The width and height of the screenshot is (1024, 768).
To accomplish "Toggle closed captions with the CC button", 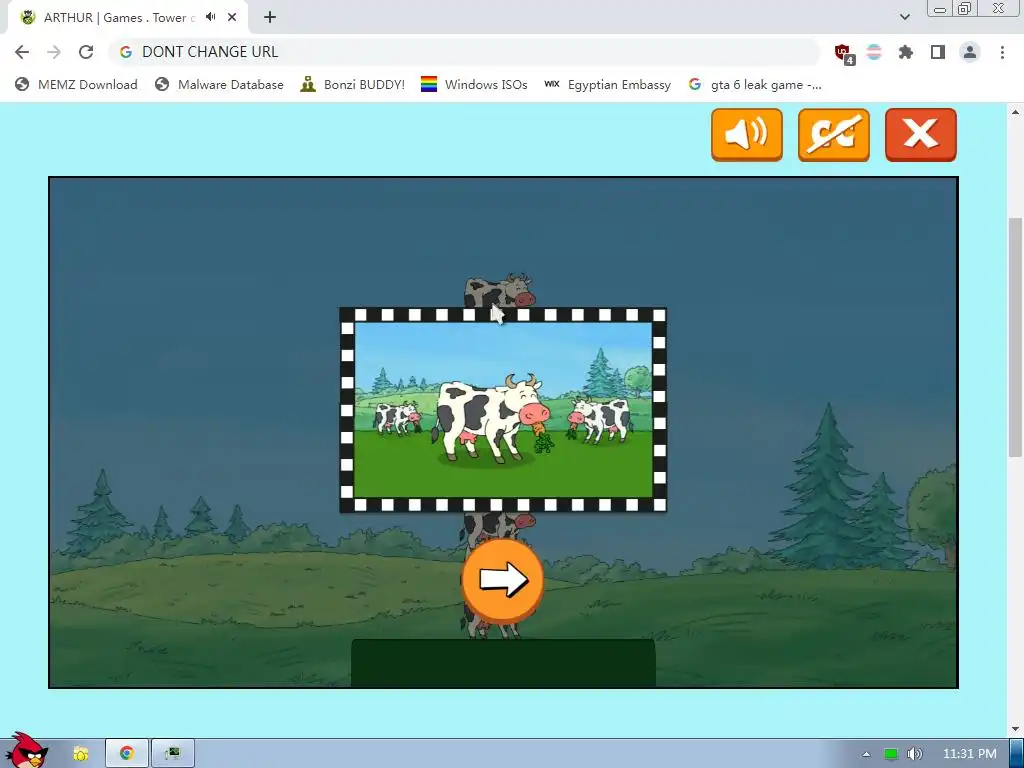I will tap(833, 135).
